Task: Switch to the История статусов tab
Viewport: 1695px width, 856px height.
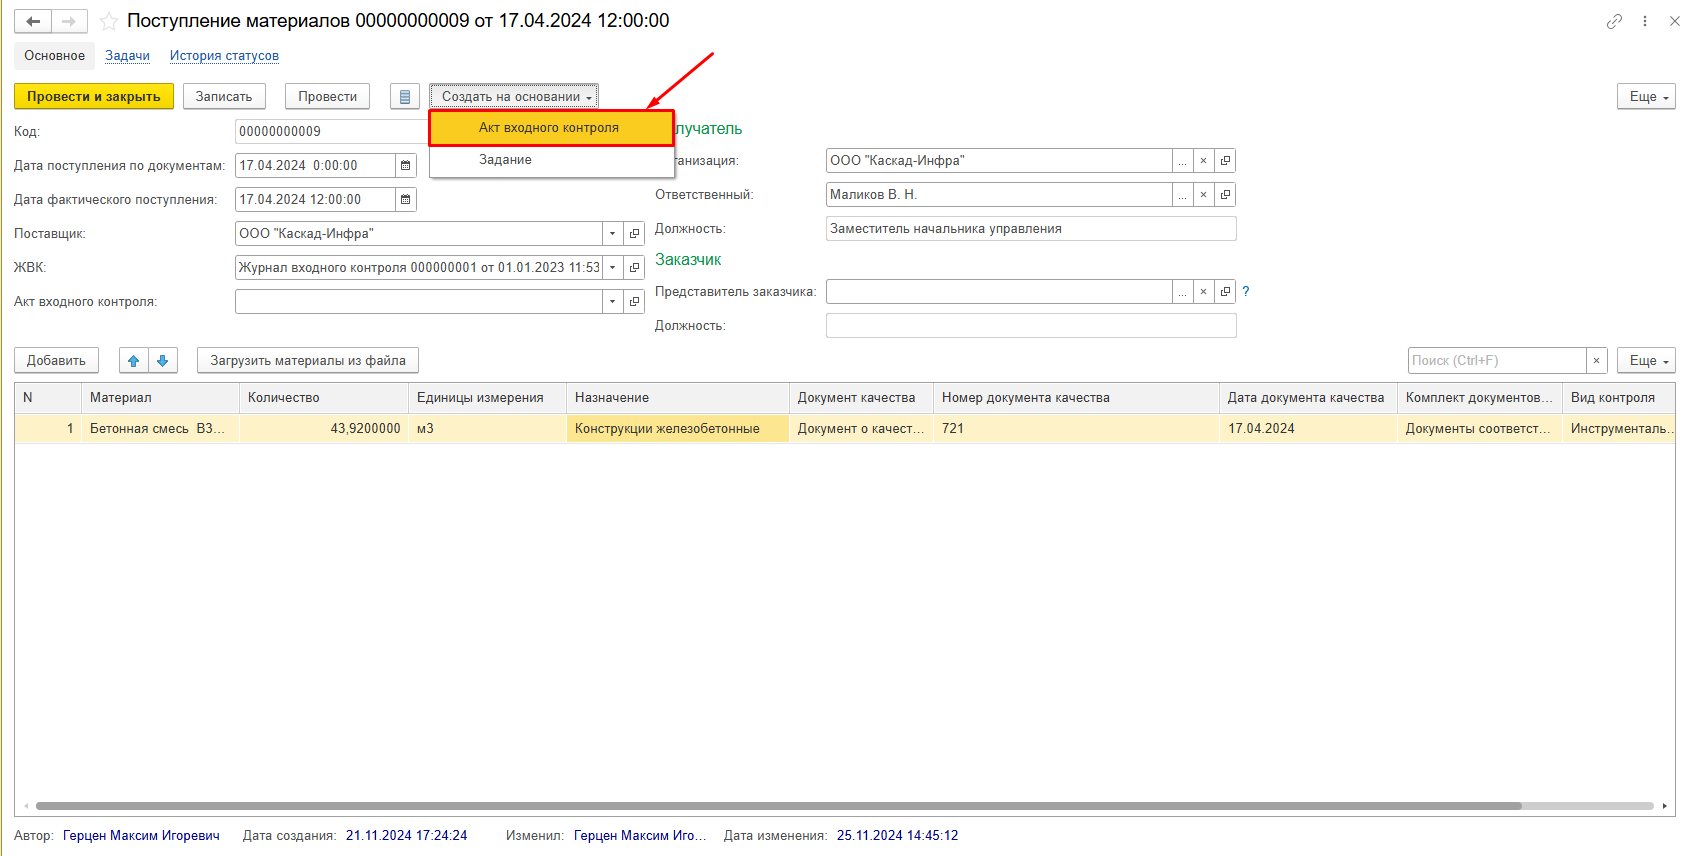Action: point(224,56)
